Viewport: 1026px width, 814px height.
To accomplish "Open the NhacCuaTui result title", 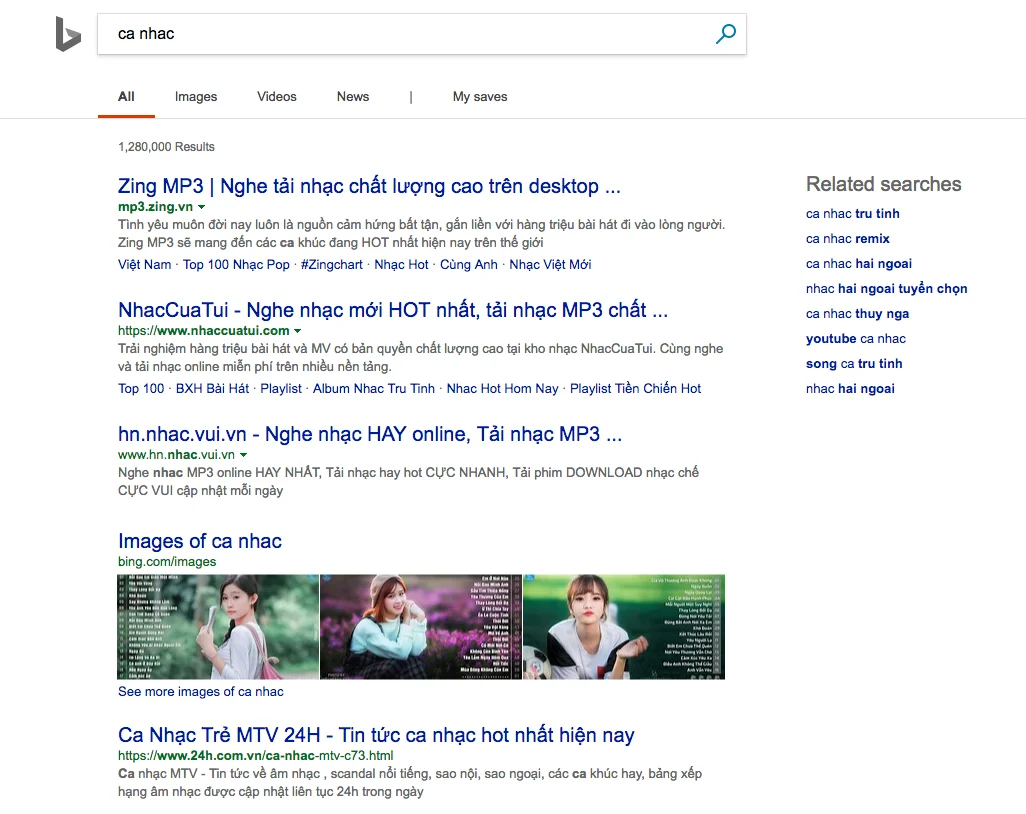I will coord(393,310).
